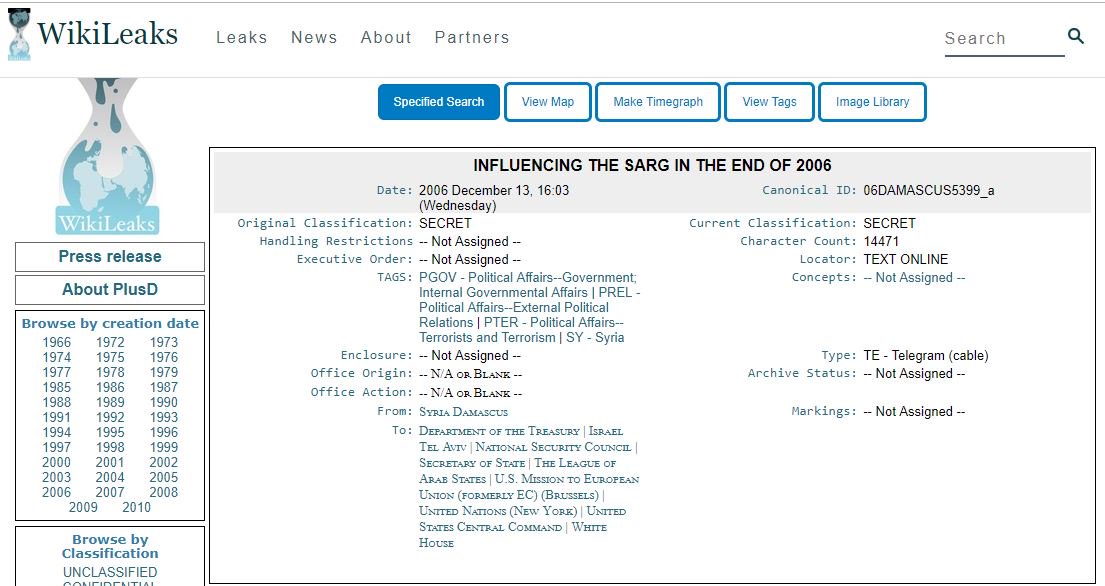Click United Nations (New York) recipient
Image resolution: width=1105 pixels, height=586 pixels.
tap(498, 511)
